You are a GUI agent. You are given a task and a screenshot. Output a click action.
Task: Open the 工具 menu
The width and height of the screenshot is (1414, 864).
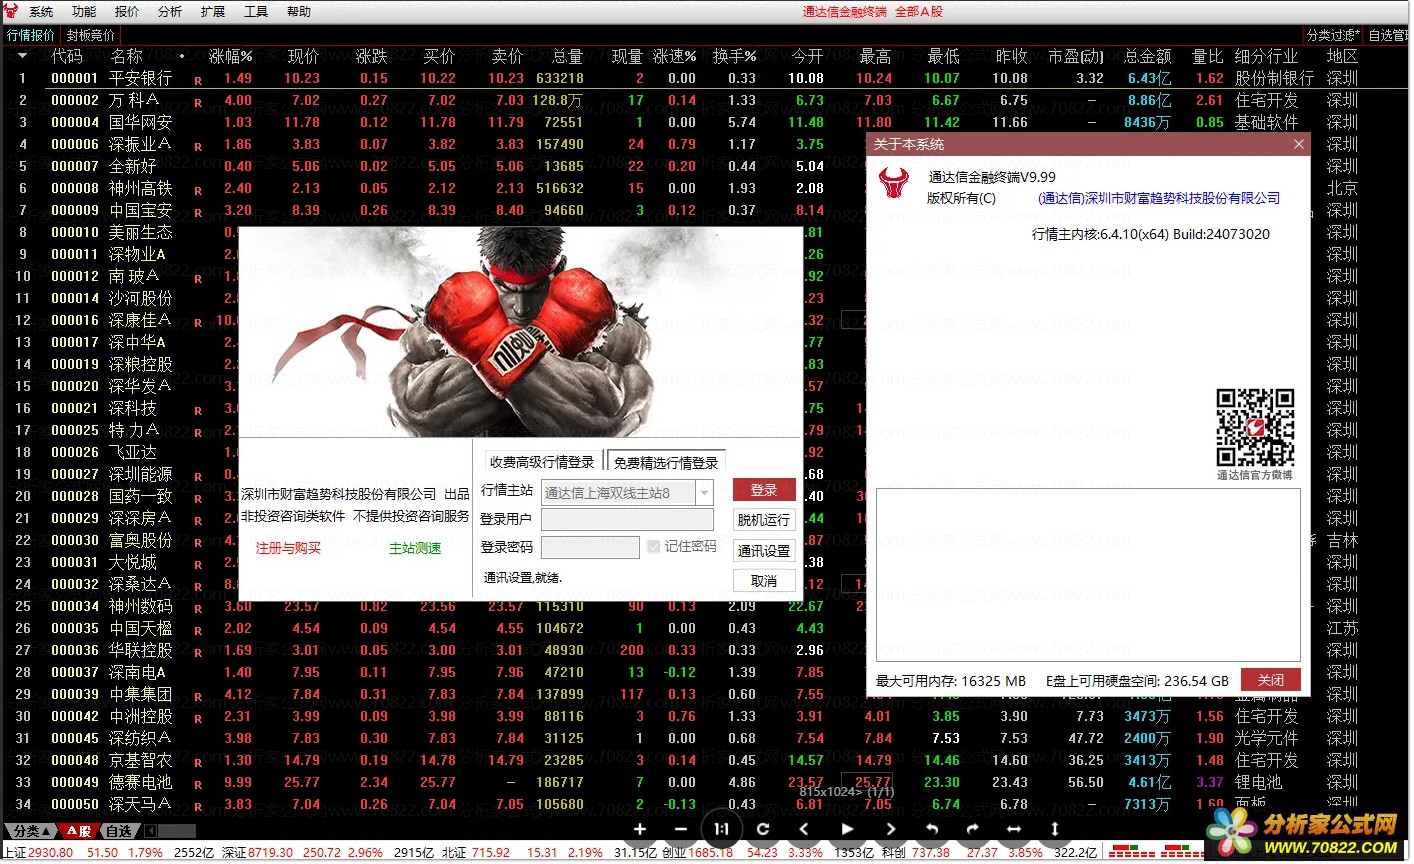point(256,12)
